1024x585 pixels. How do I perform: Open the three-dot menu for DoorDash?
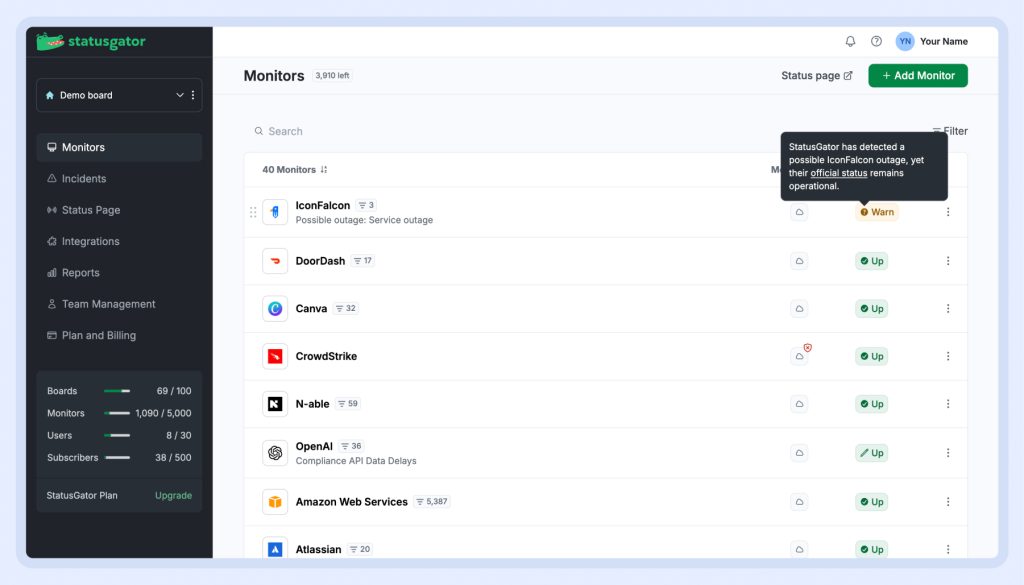point(947,261)
